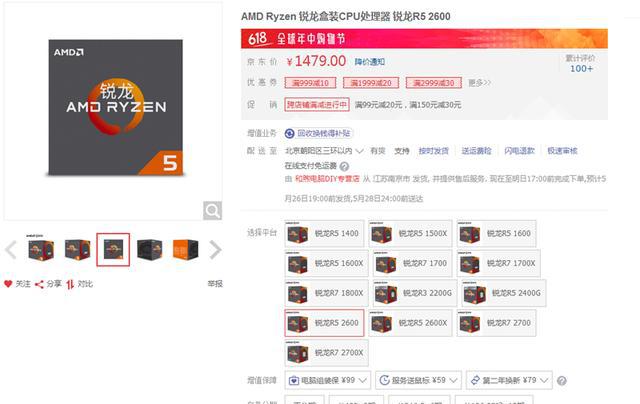Select the orange box fifth gallery thumbnail
Image resolution: width=640 pixels, height=404 pixels.
coord(185,249)
